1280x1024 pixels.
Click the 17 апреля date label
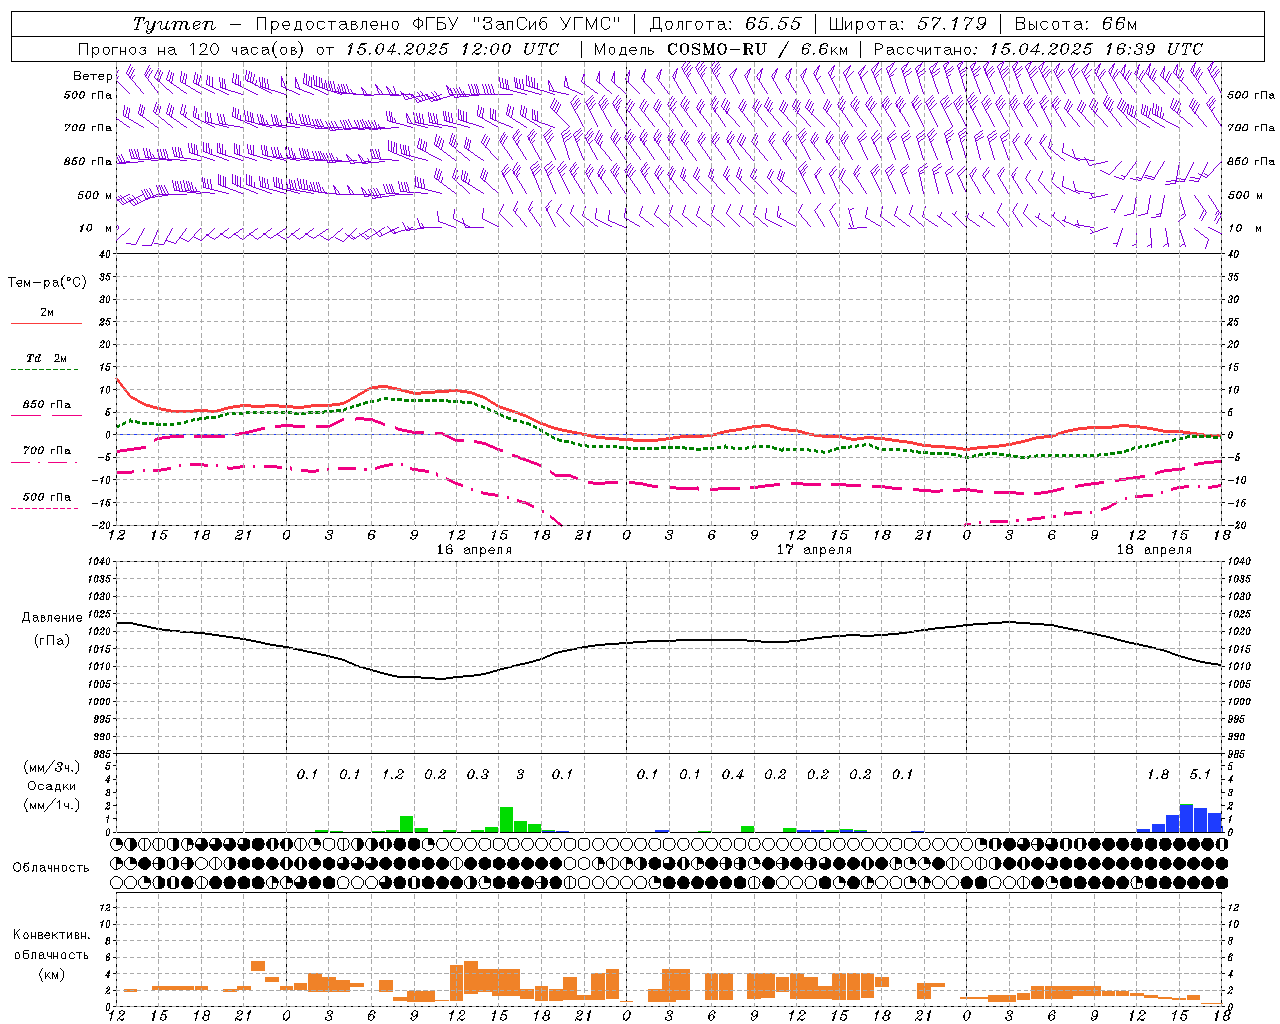pyautogui.click(x=814, y=550)
